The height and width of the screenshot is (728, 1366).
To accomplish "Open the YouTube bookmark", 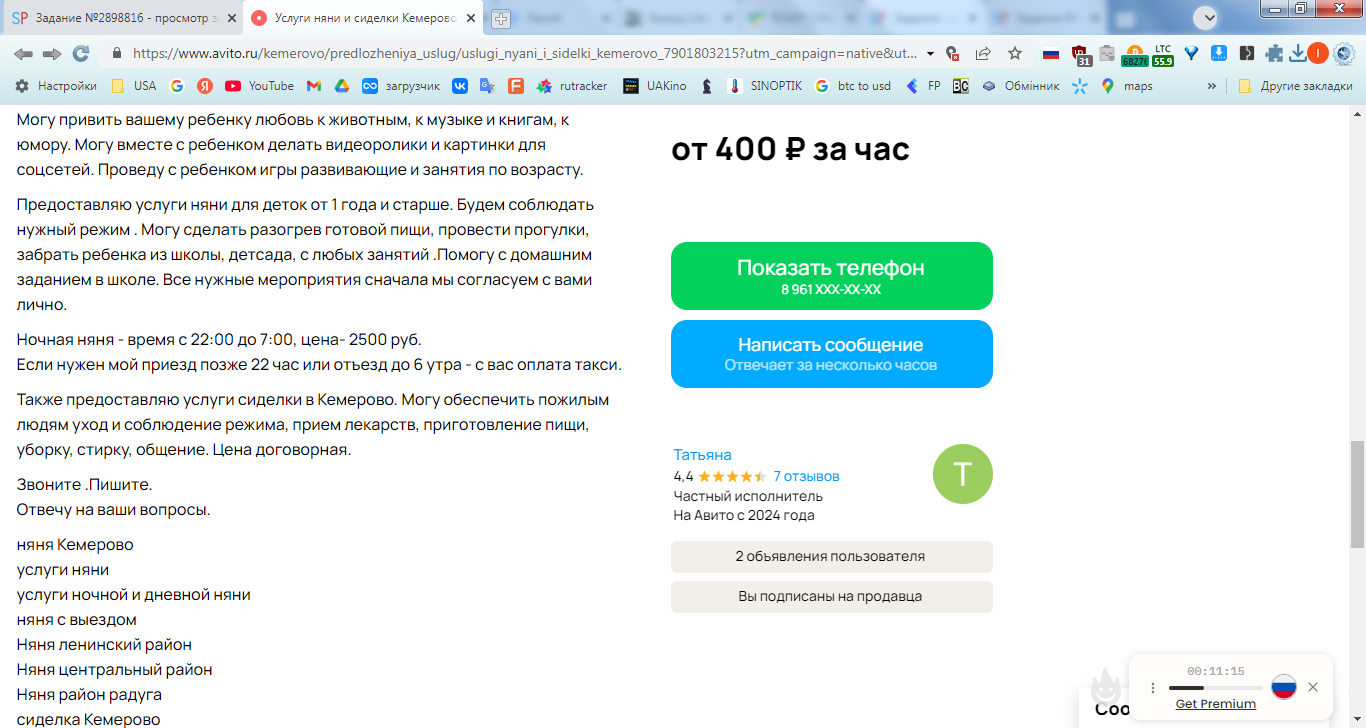I will click(259, 86).
